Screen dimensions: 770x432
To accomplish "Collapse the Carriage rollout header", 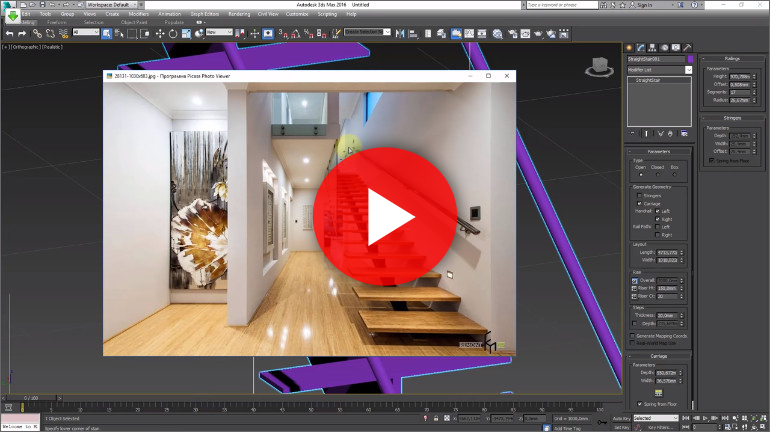I will (659, 356).
